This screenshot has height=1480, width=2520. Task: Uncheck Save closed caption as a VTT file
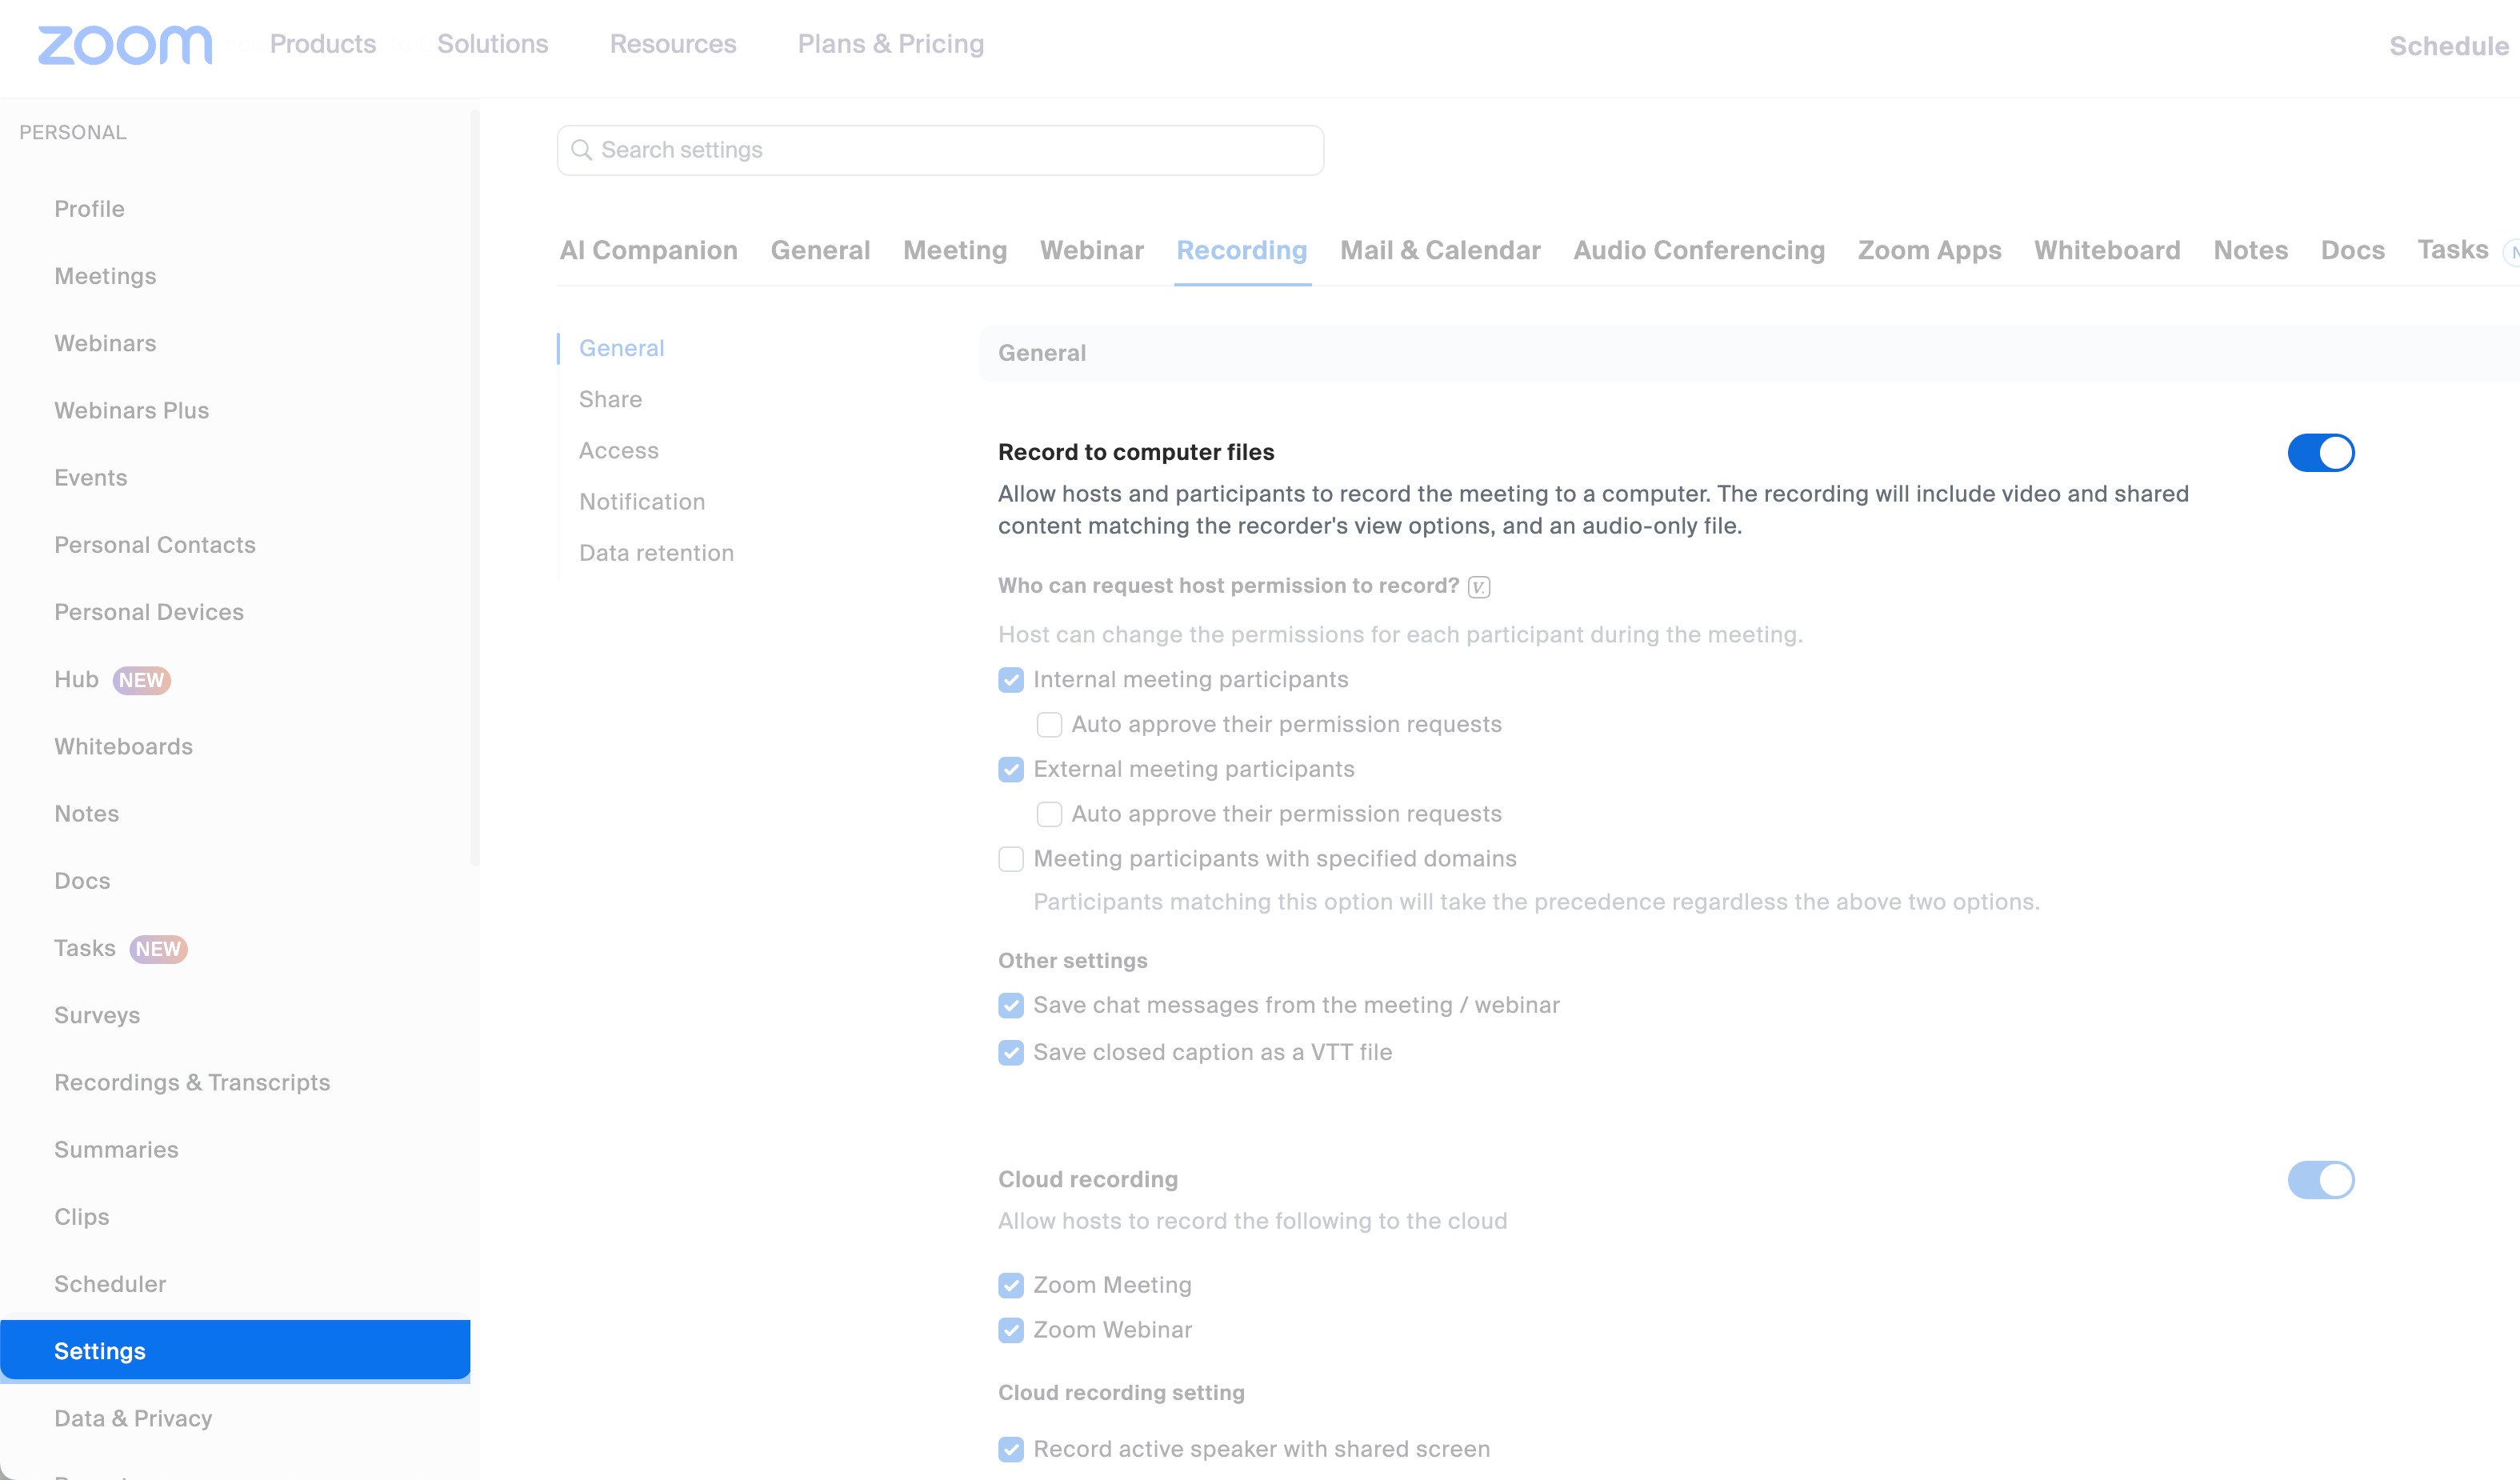pos(1010,1052)
